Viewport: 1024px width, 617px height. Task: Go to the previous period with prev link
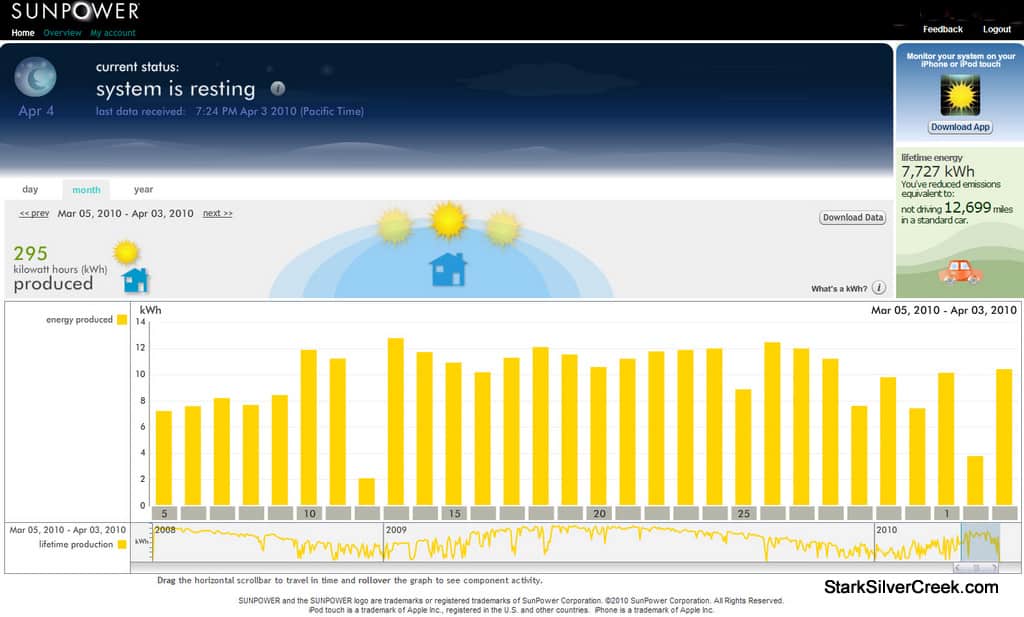coord(34,213)
